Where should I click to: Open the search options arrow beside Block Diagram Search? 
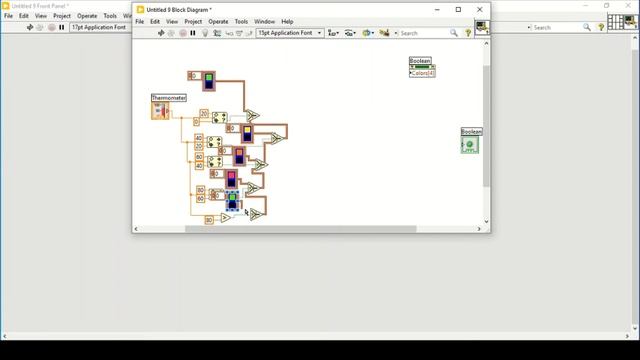[396, 33]
